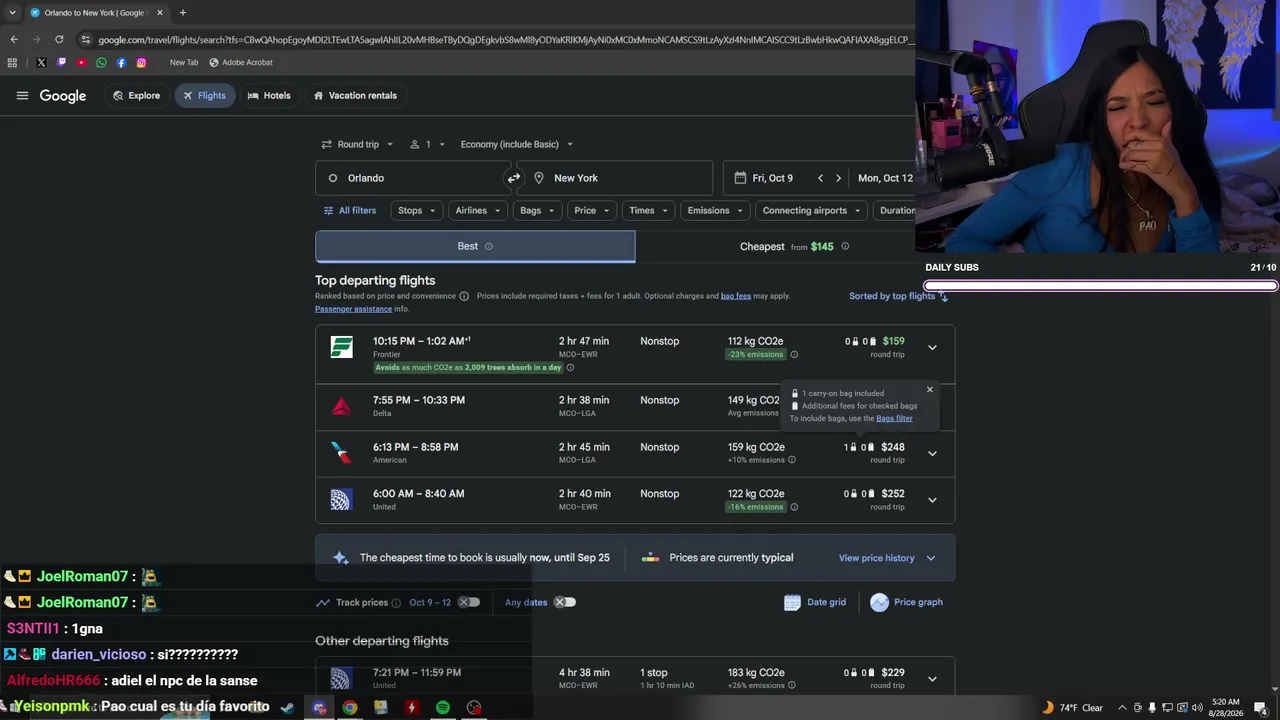Screen dimensions: 1280x720
Task: Open the Price graph
Action: coord(906,602)
